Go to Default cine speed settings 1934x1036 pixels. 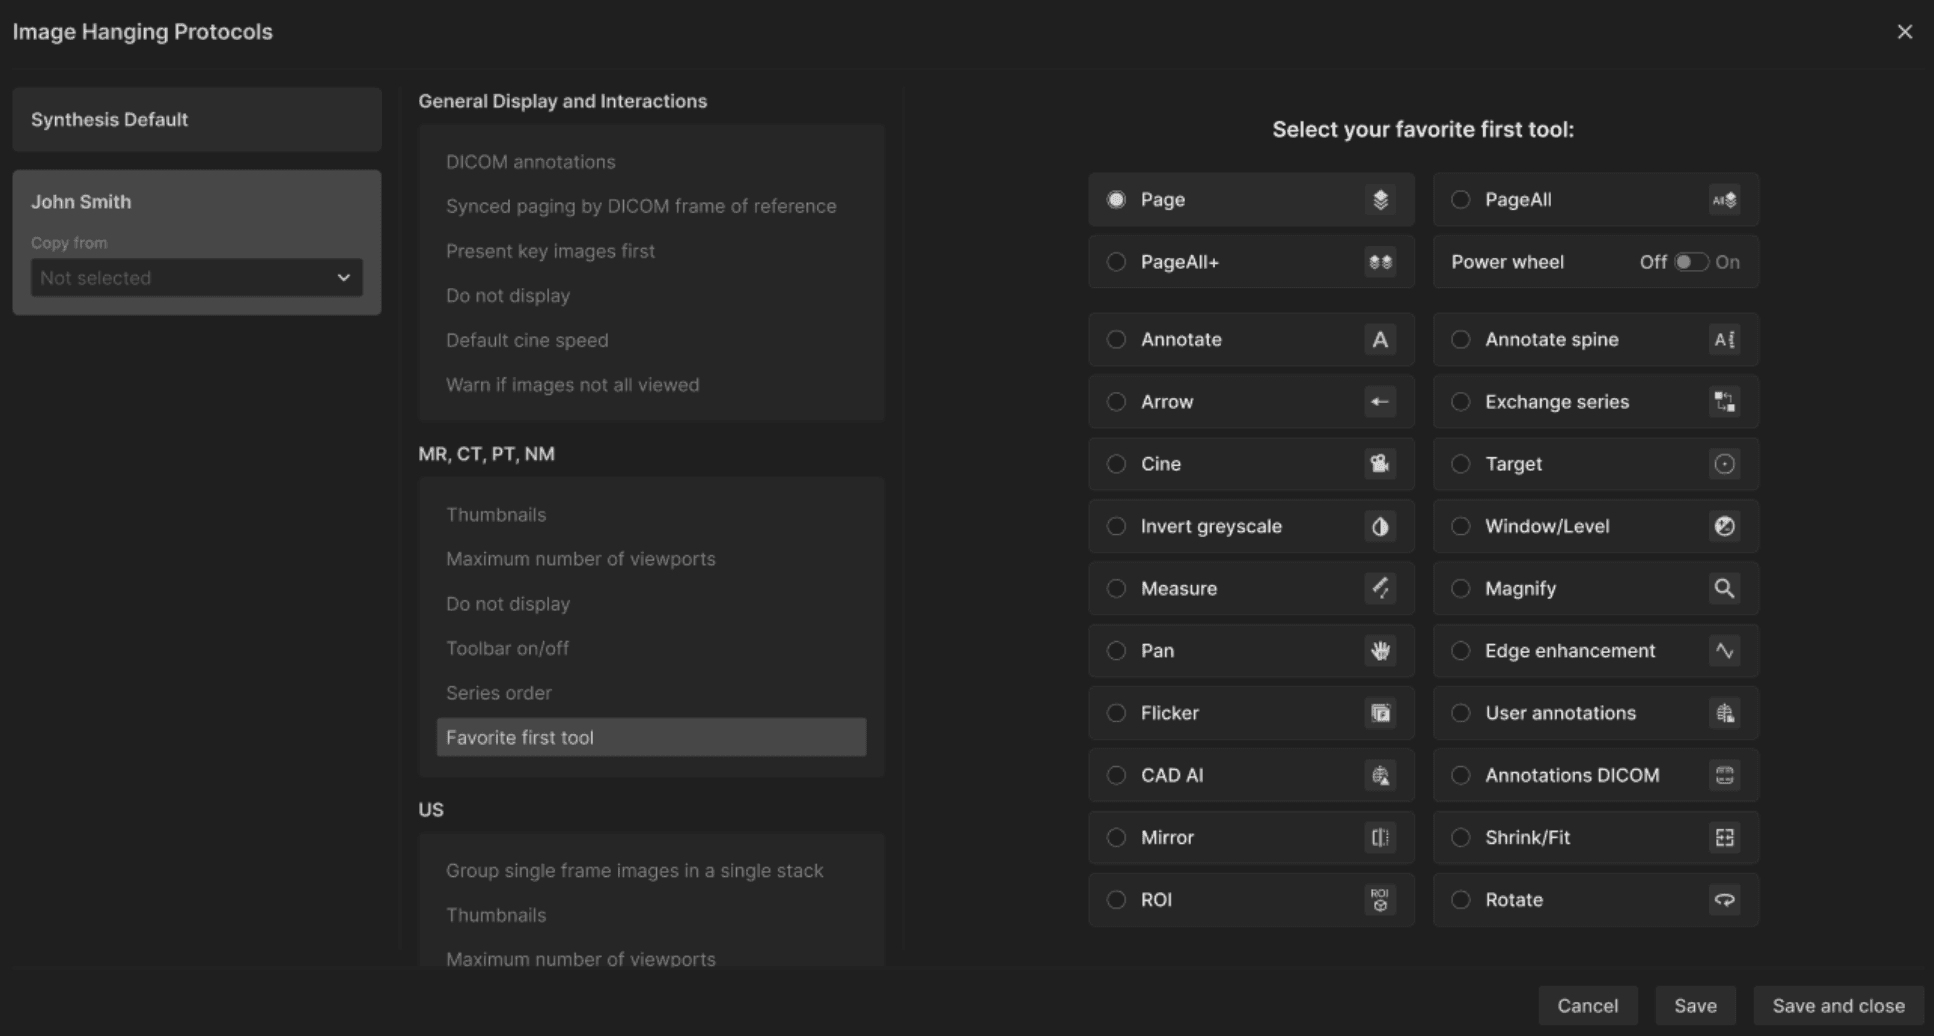527,340
